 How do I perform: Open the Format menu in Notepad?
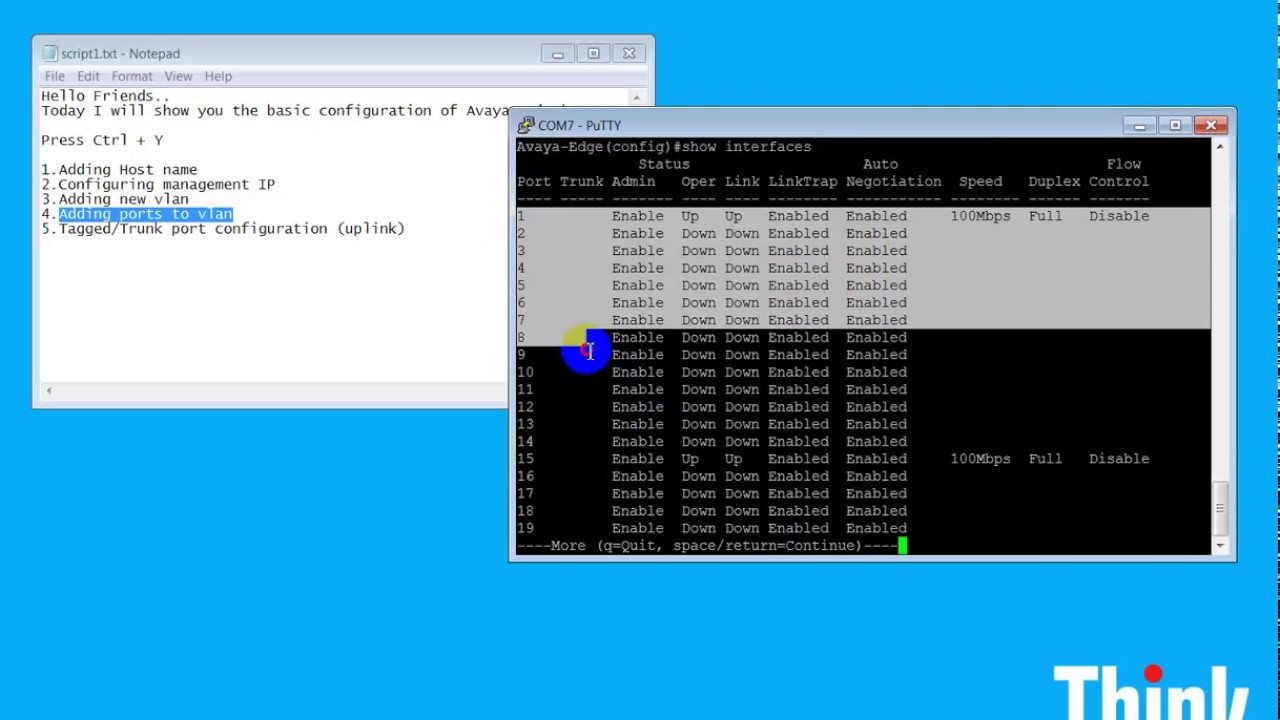tap(132, 76)
